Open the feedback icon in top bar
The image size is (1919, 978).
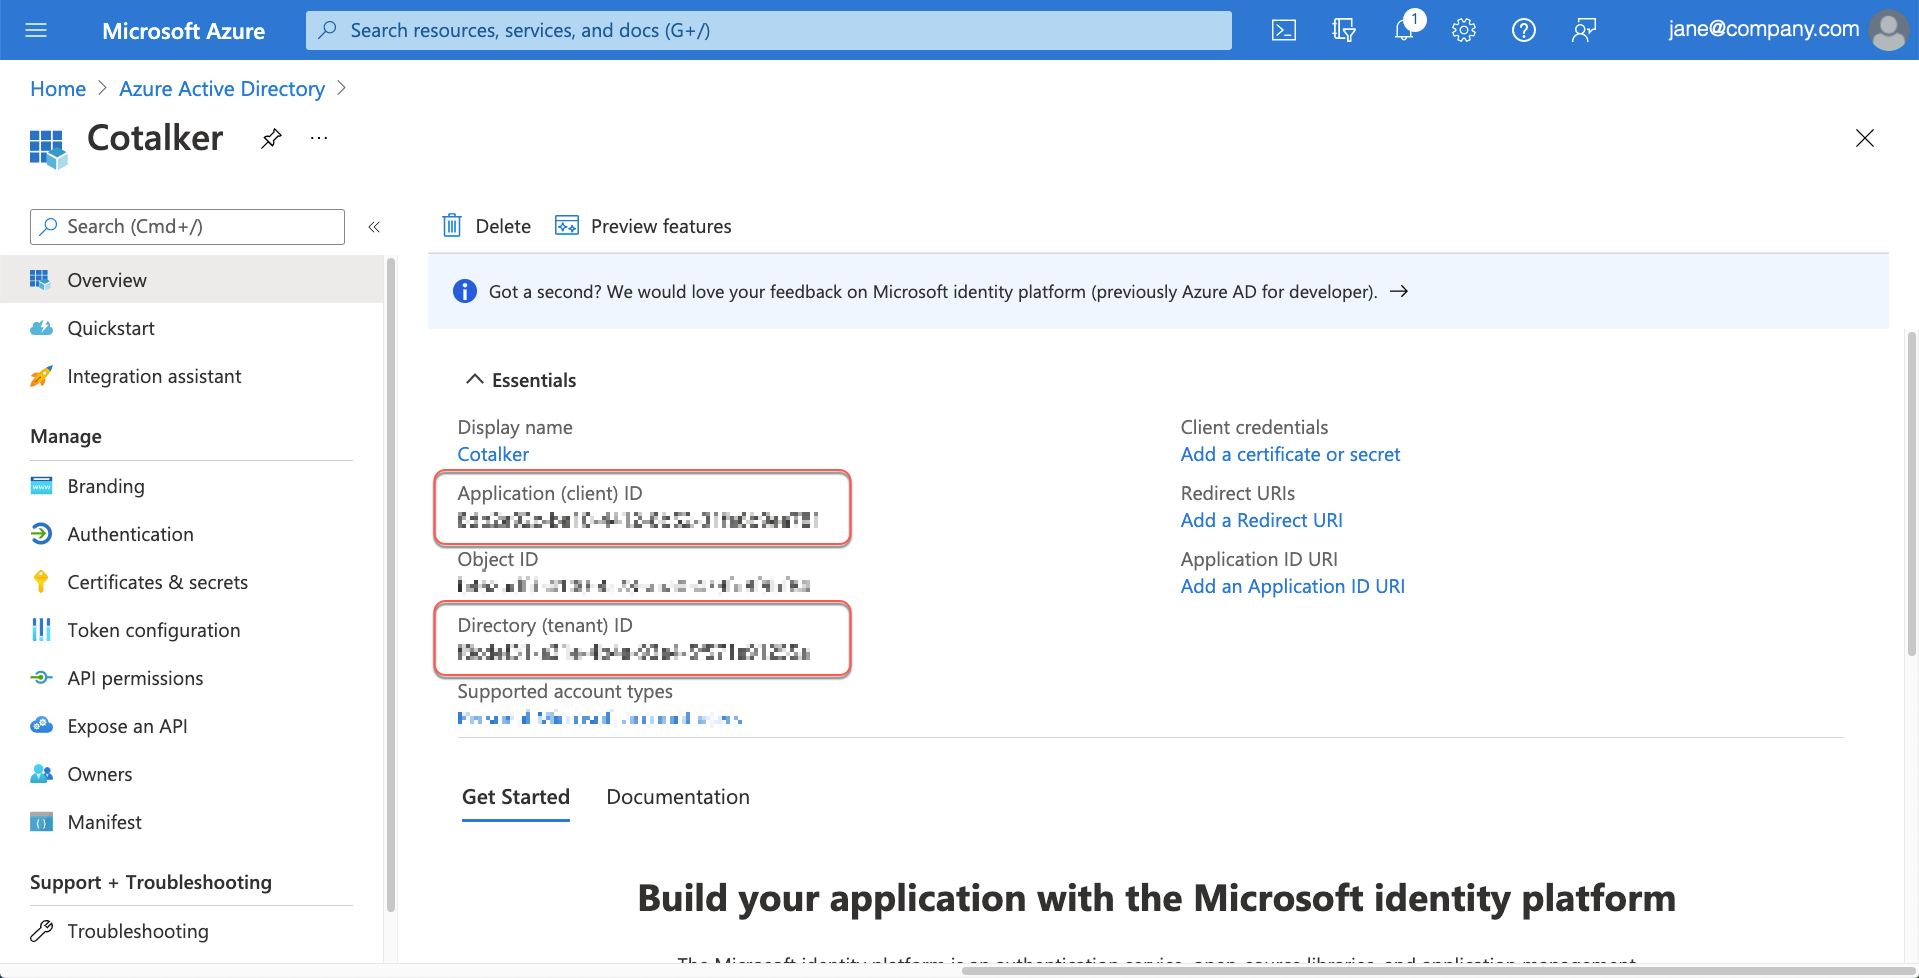coord(1584,30)
